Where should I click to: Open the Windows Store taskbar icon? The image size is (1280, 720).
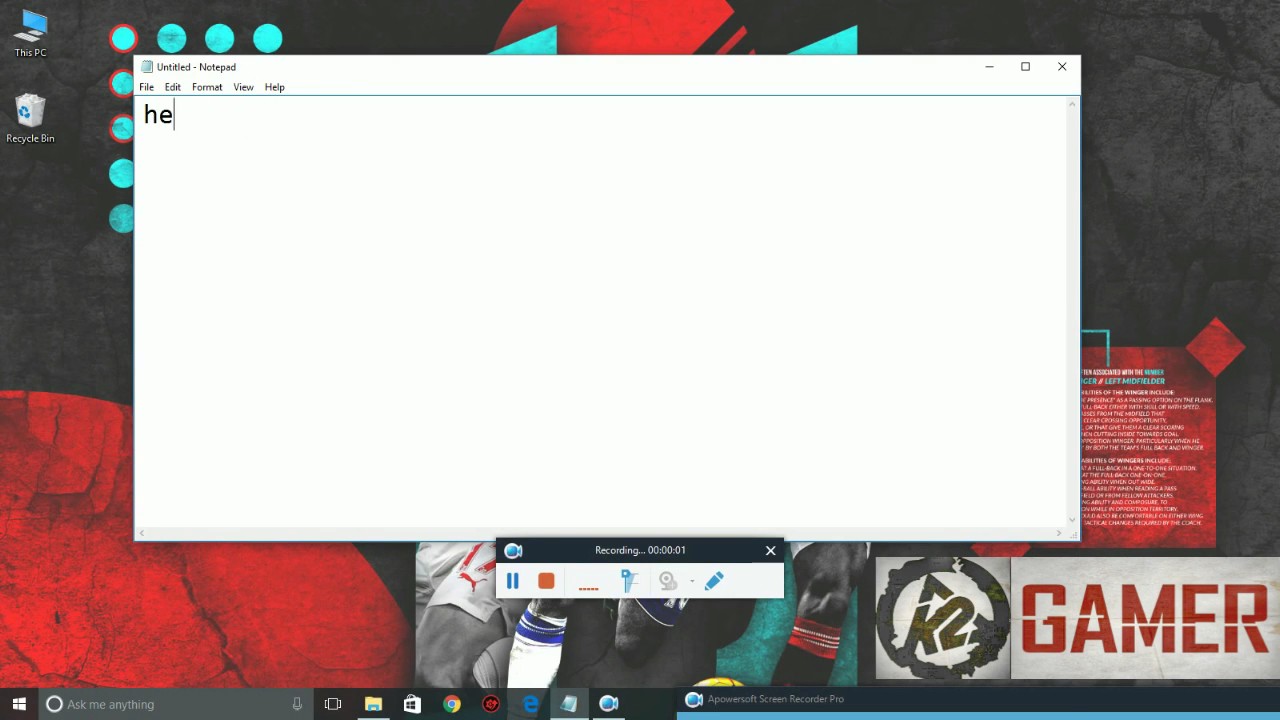(412, 704)
